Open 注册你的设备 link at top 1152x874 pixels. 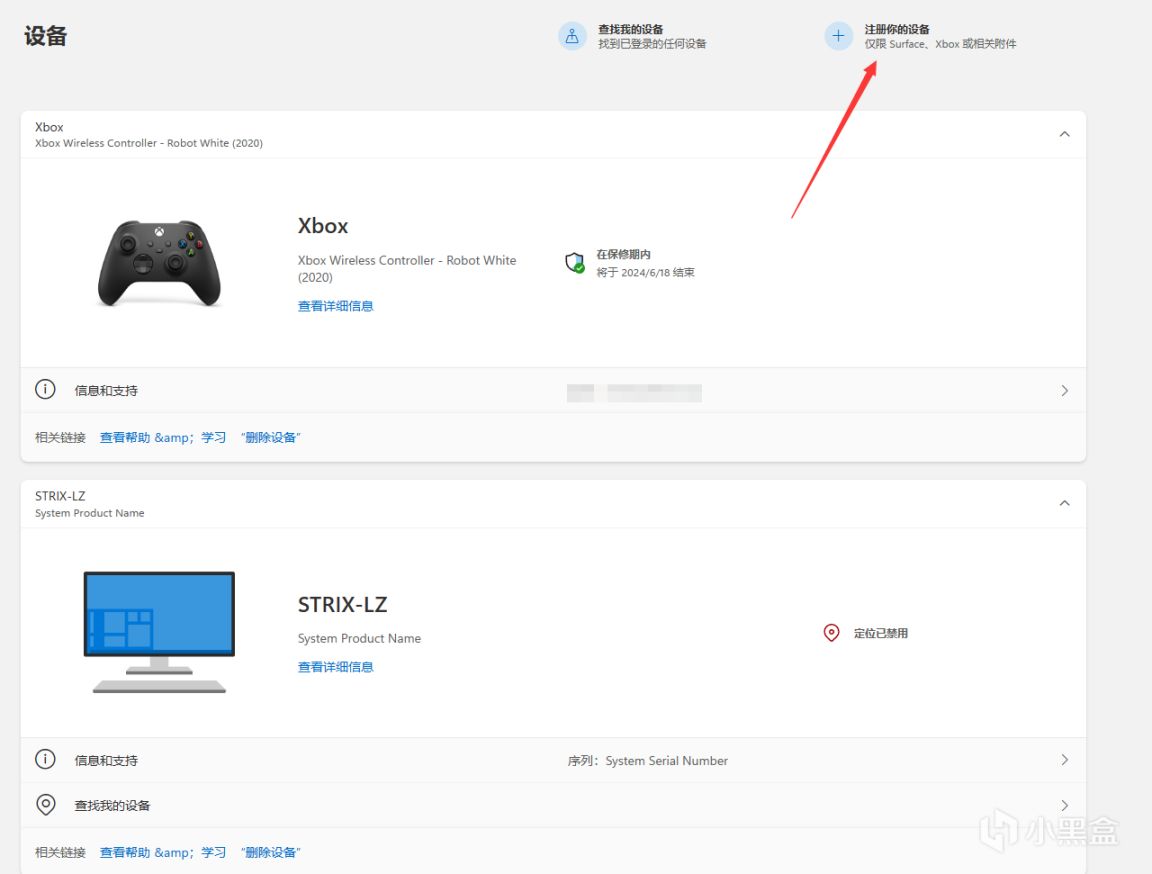tap(897, 29)
